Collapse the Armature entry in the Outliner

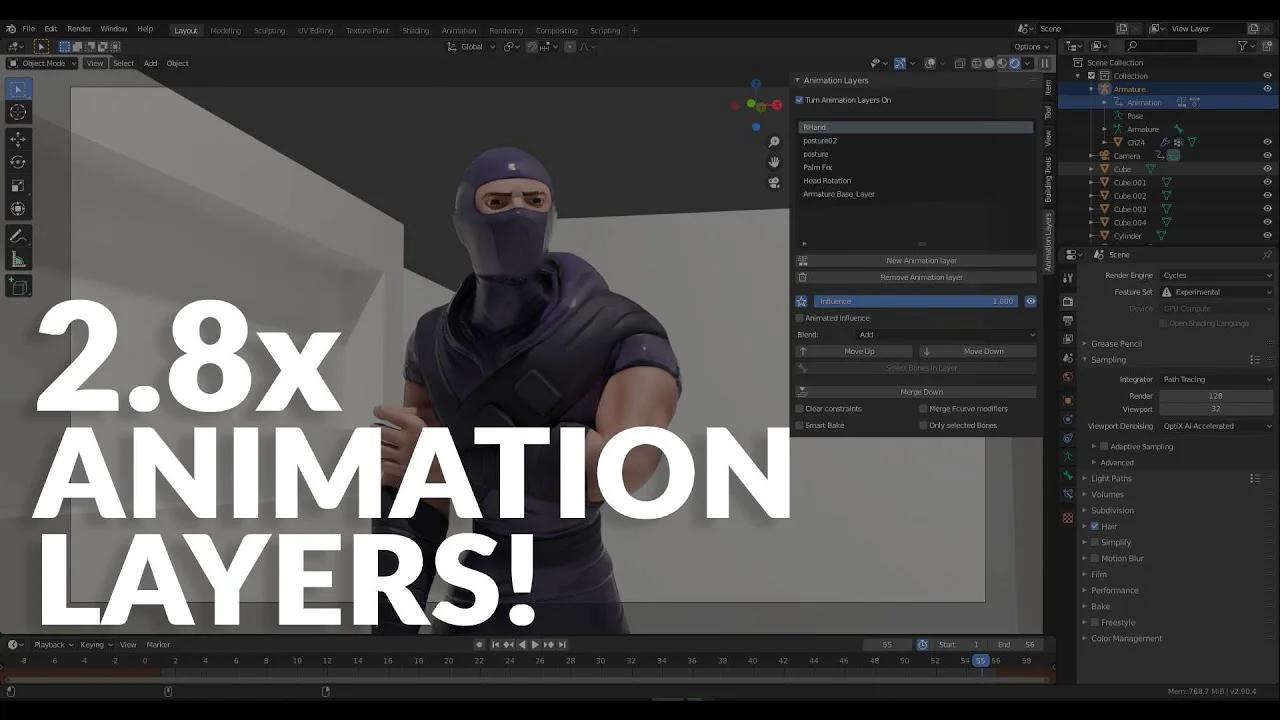point(1091,89)
